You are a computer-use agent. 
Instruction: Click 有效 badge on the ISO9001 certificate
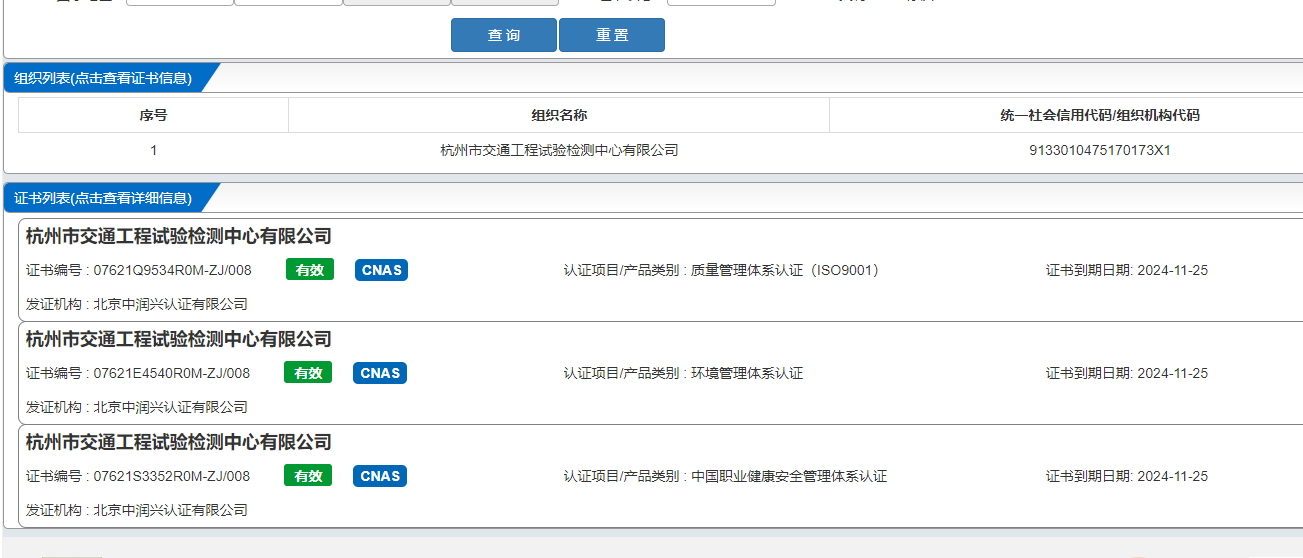coord(309,270)
